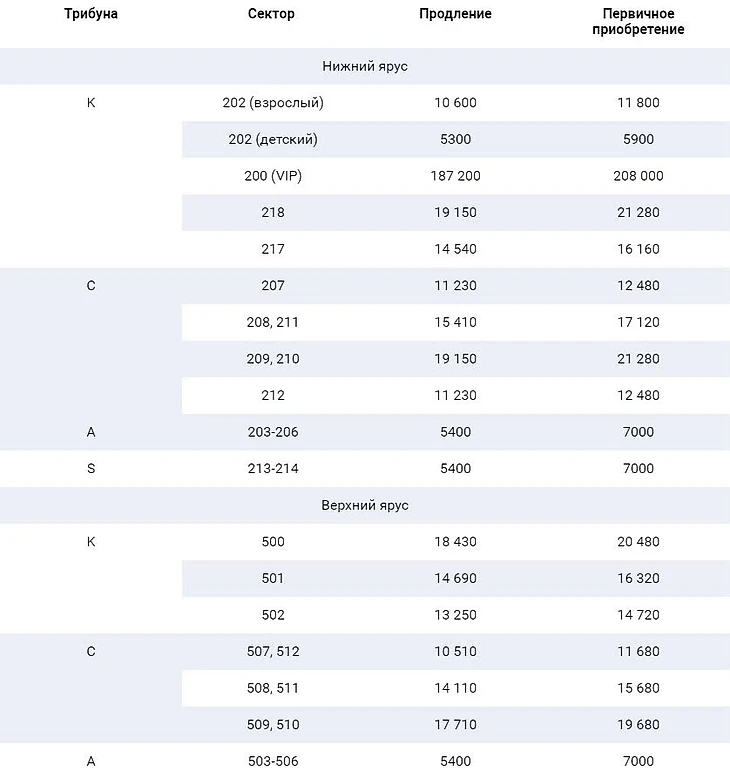The width and height of the screenshot is (730, 779).
Task: Select the 202 (взрослый) sector cell
Action: coord(273,102)
